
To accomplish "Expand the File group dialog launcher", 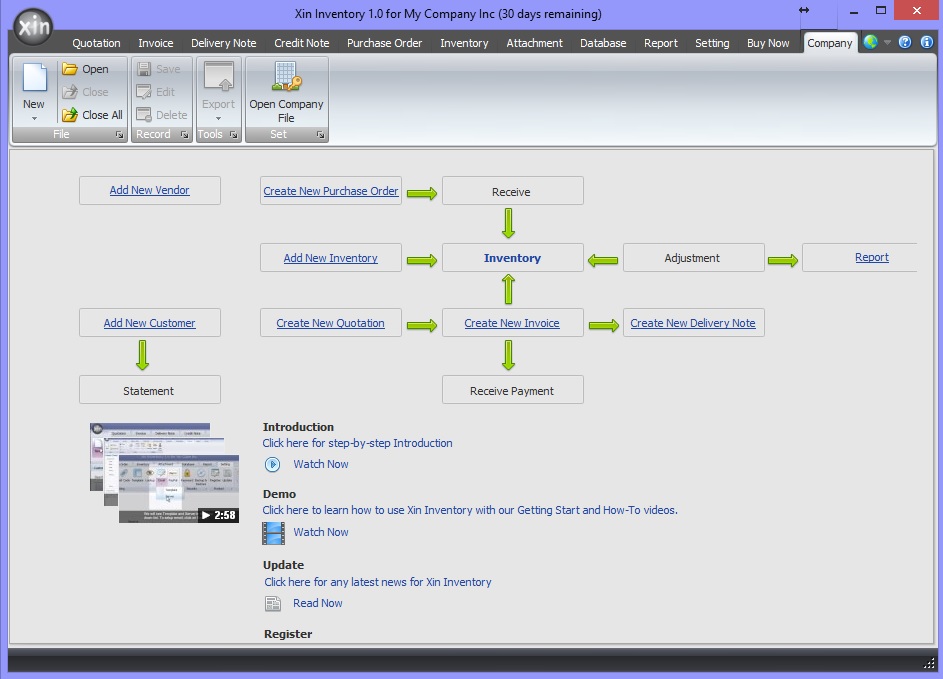I will [x=119, y=135].
